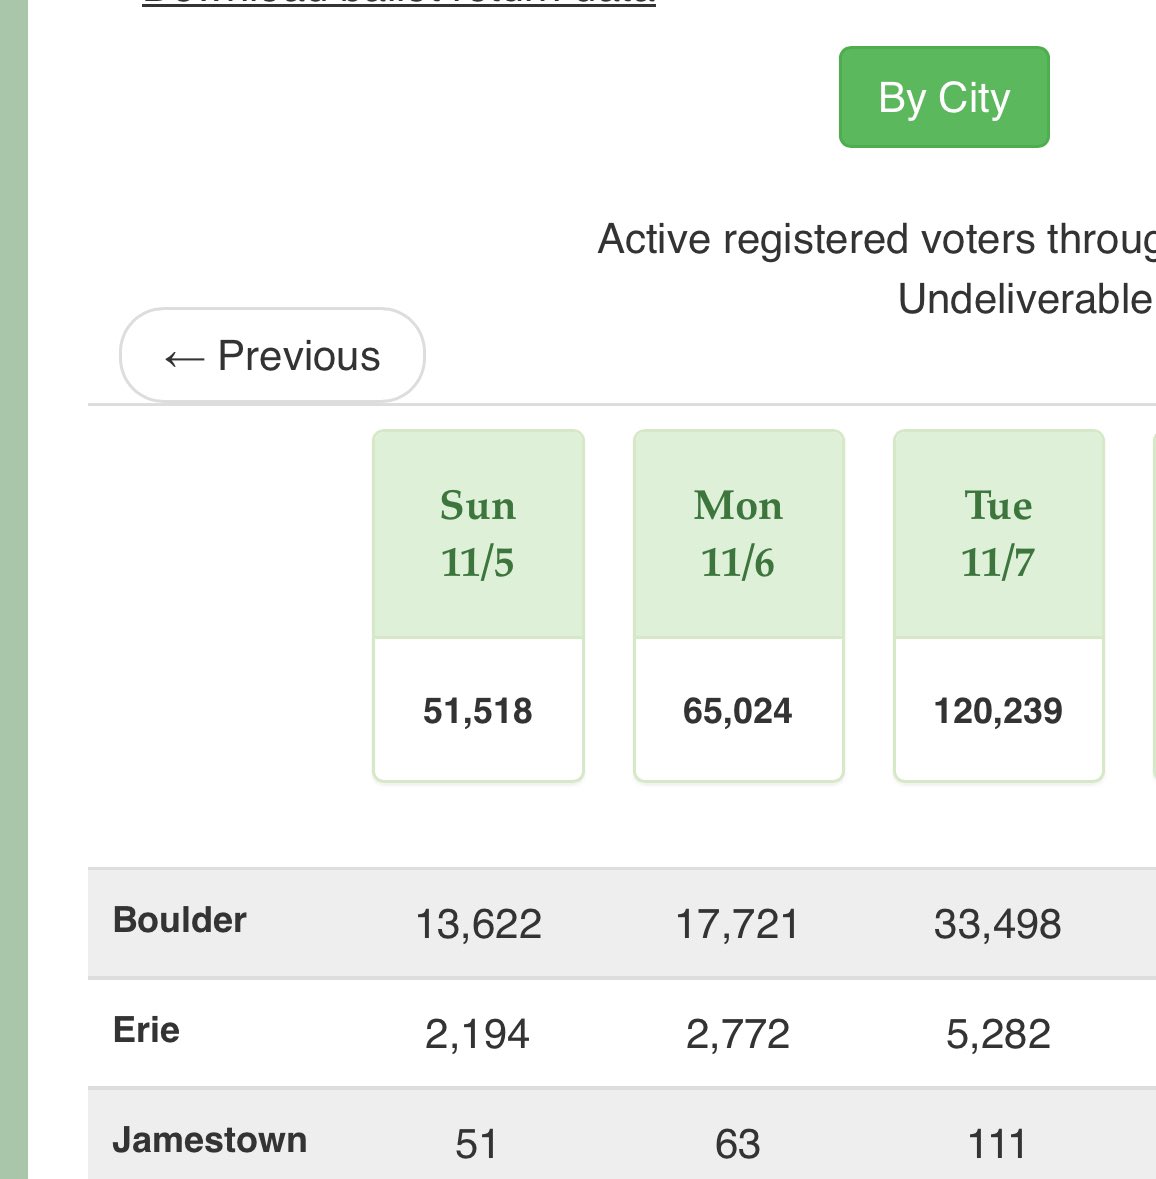Select the Sun 11/5 date card
The image size is (1156, 1179).
pos(478,605)
